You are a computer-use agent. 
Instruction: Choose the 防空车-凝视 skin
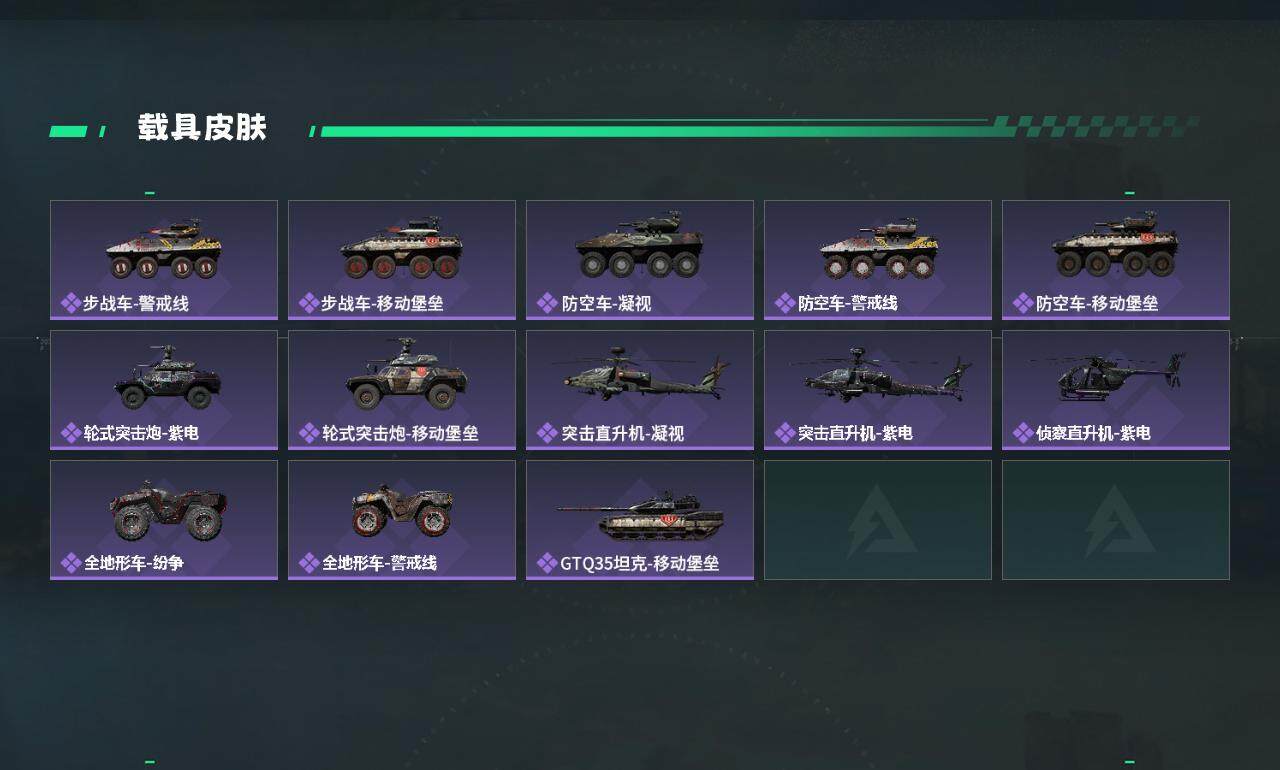click(x=640, y=260)
